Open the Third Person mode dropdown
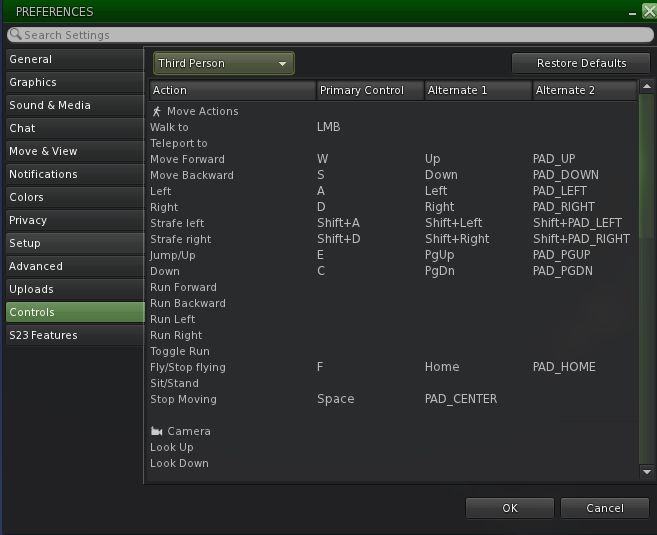 click(223, 63)
